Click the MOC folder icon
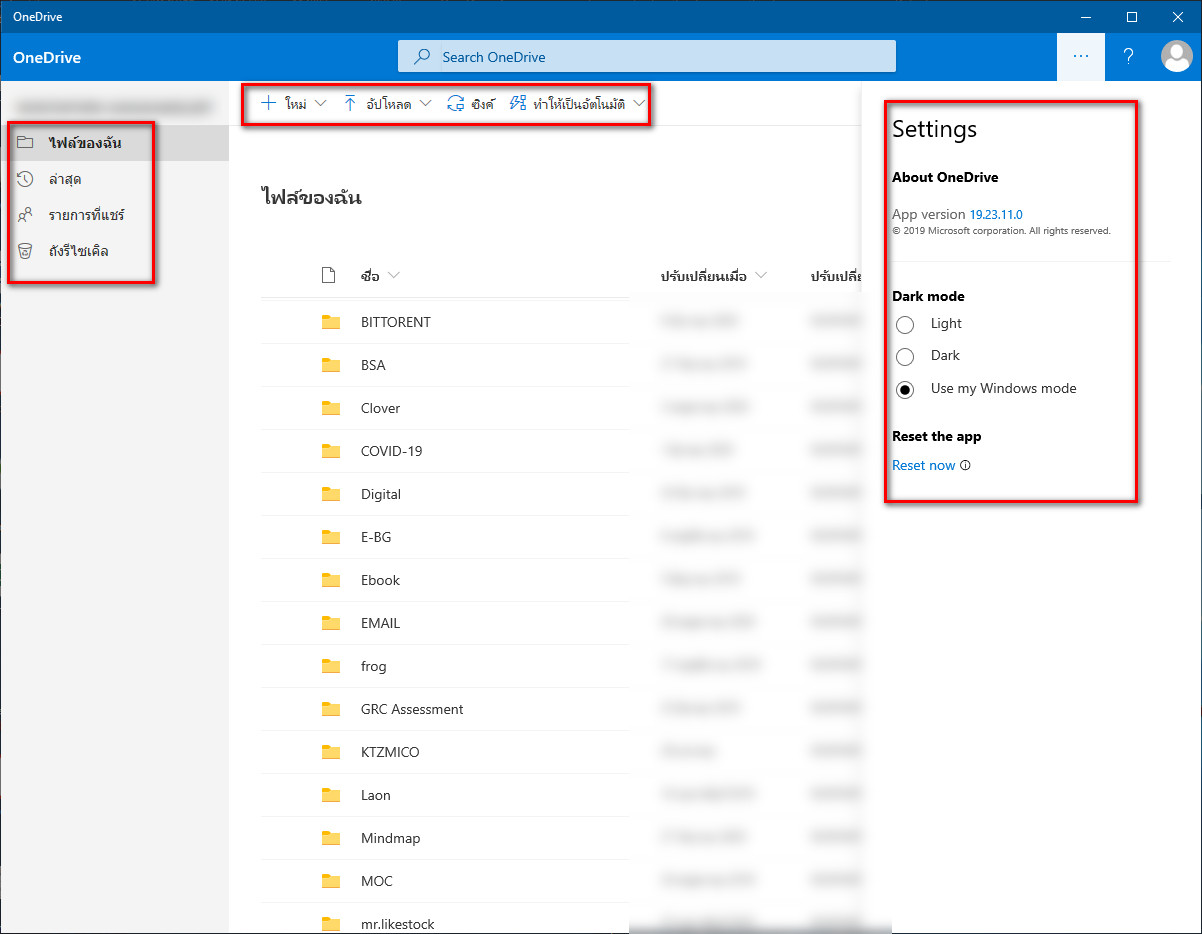The width and height of the screenshot is (1202, 934). pos(331,881)
